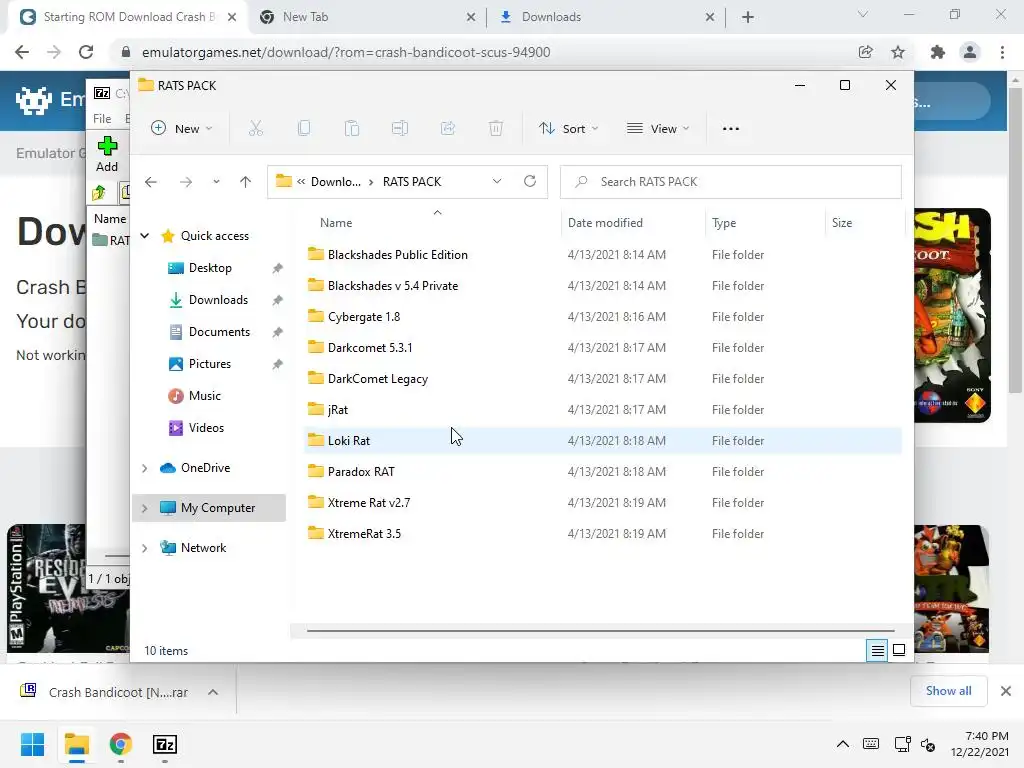Click the Chrome icon in the taskbar
1024x768 pixels.
[x=121, y=744]
